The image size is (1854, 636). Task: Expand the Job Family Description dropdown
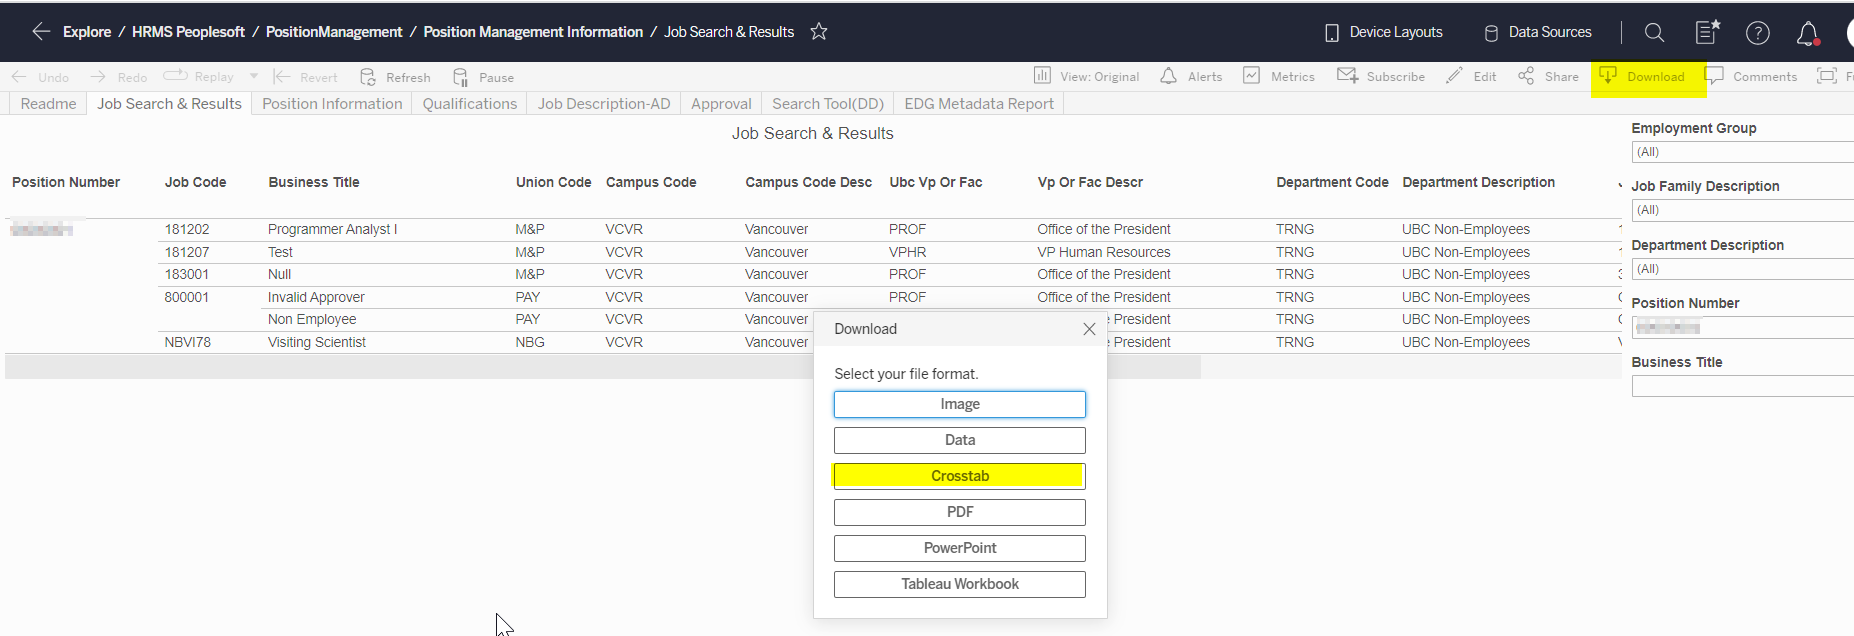click(x=1742, y=210)
